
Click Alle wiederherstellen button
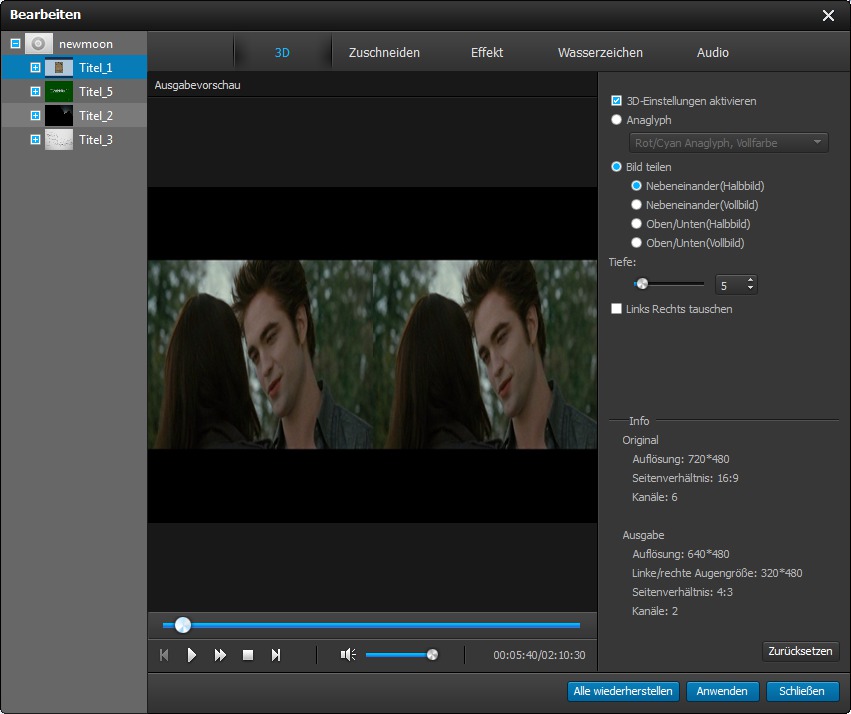coord(623,691)
